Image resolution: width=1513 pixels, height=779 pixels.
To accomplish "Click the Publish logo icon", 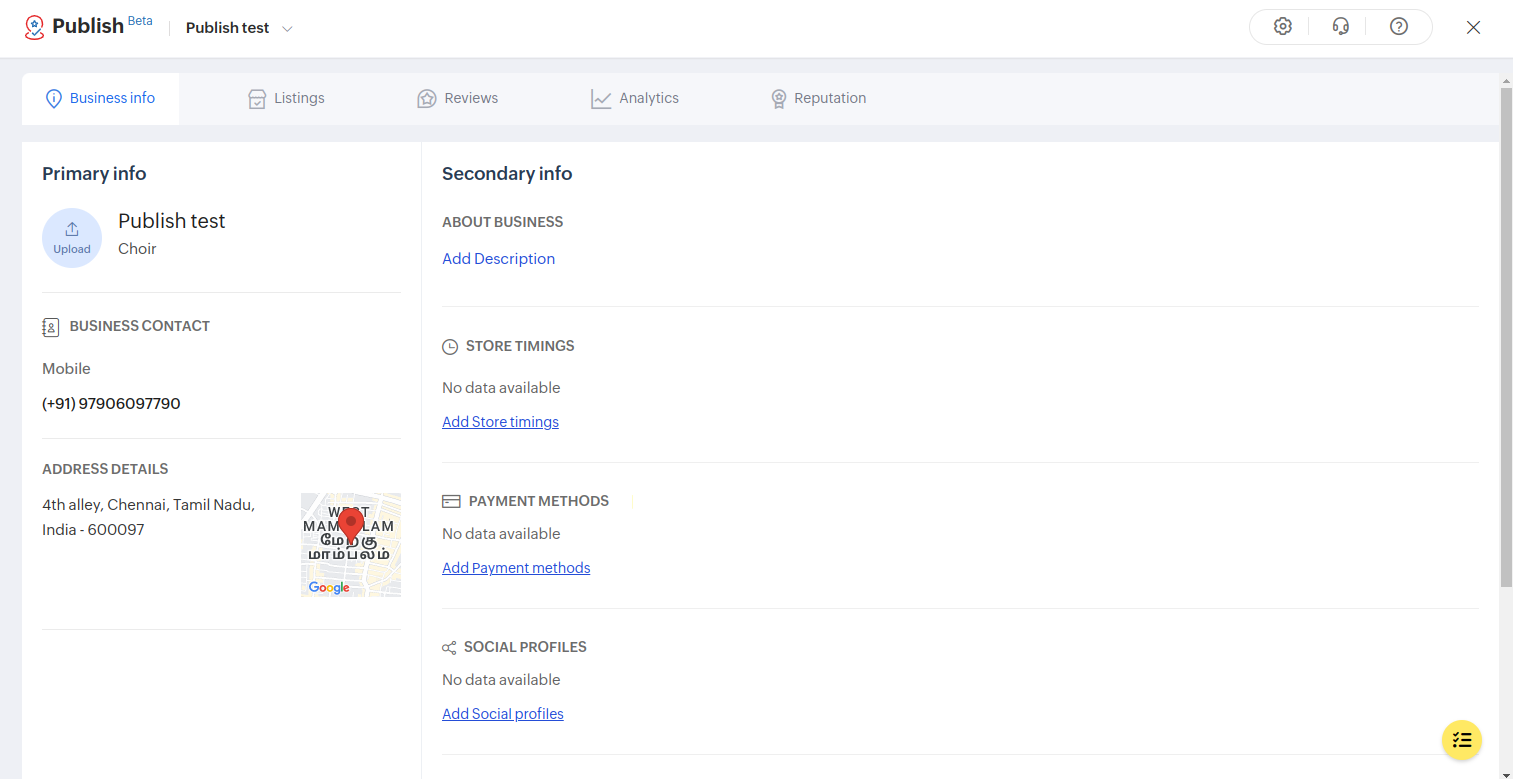I will [x=35, y=27].
